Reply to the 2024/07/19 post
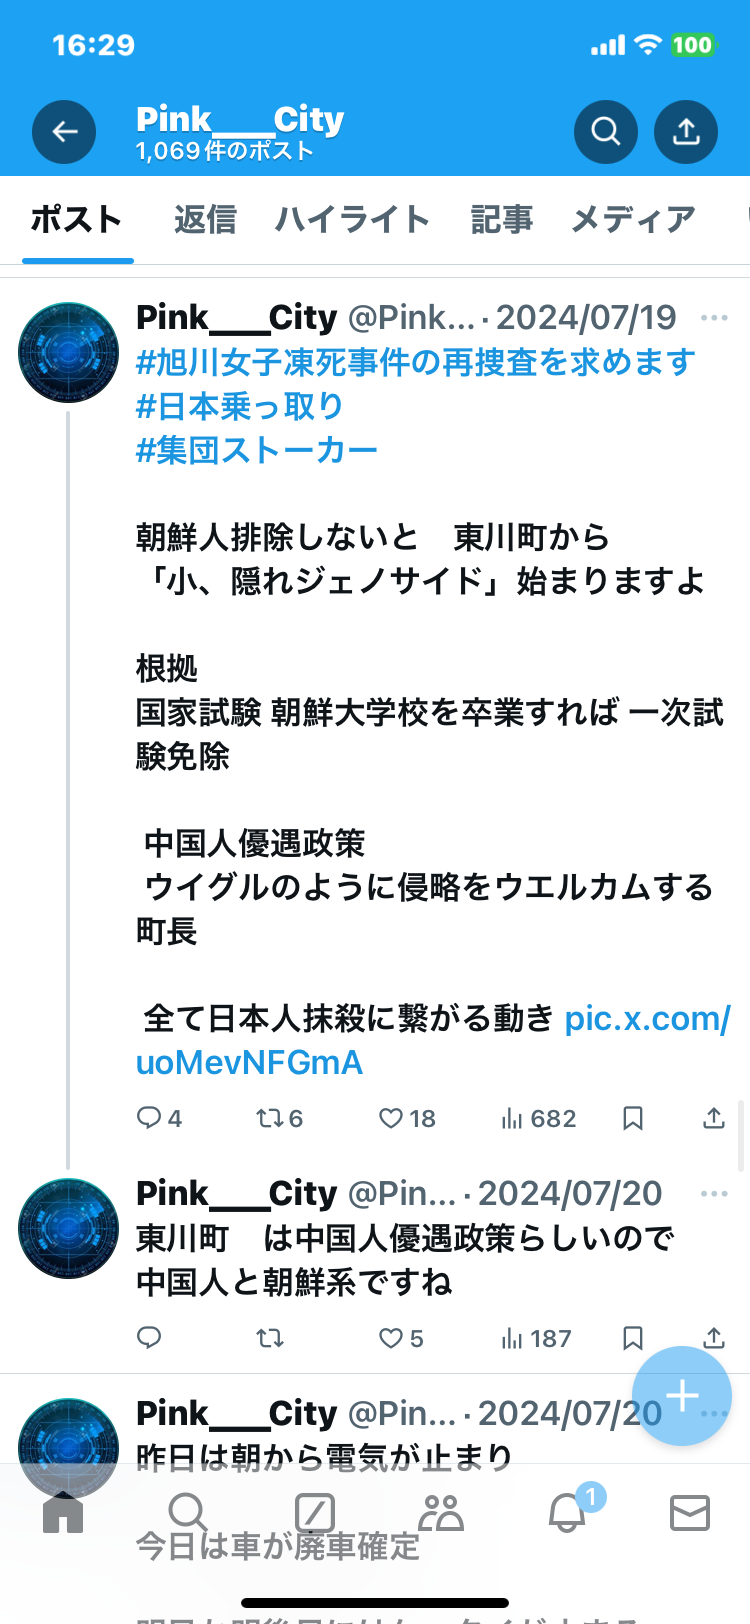 [149, 1118]
